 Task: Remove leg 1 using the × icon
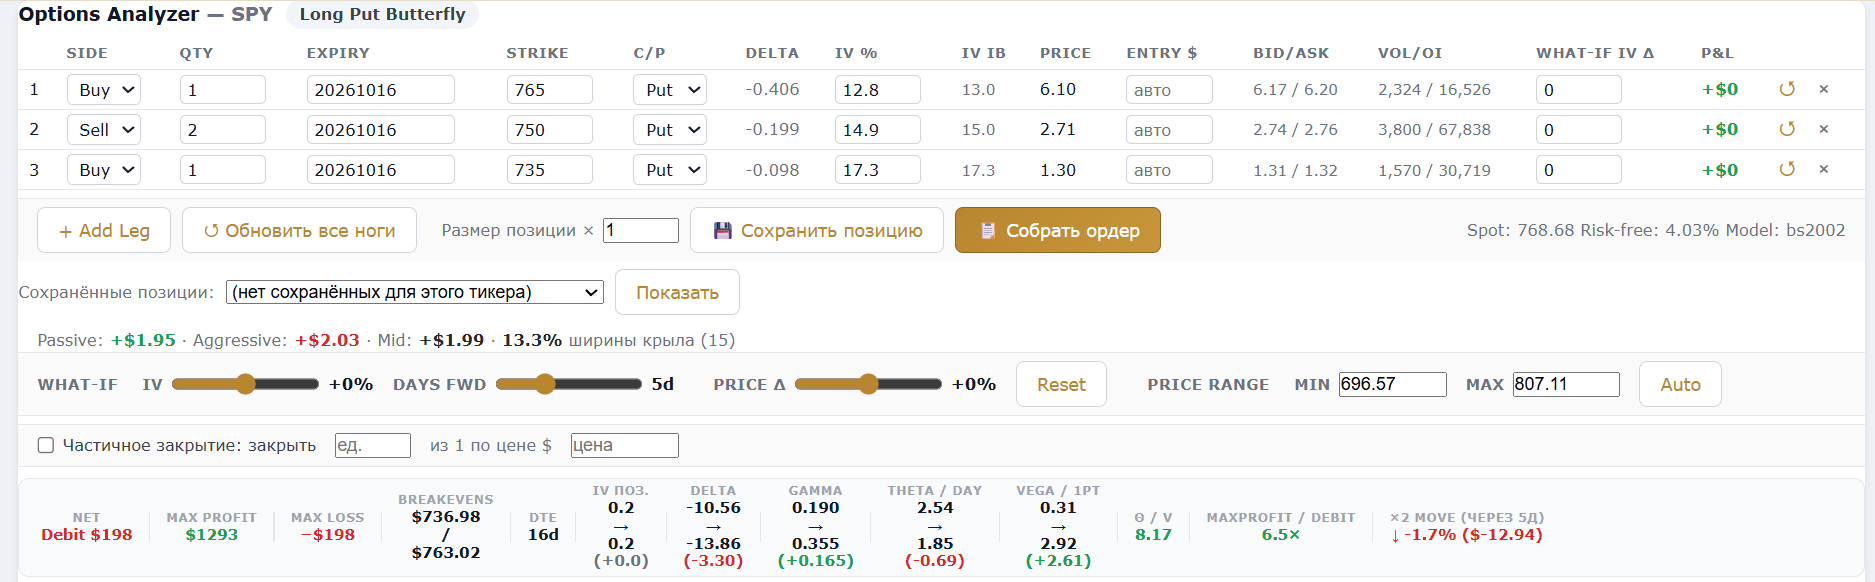click(1824, 89)
